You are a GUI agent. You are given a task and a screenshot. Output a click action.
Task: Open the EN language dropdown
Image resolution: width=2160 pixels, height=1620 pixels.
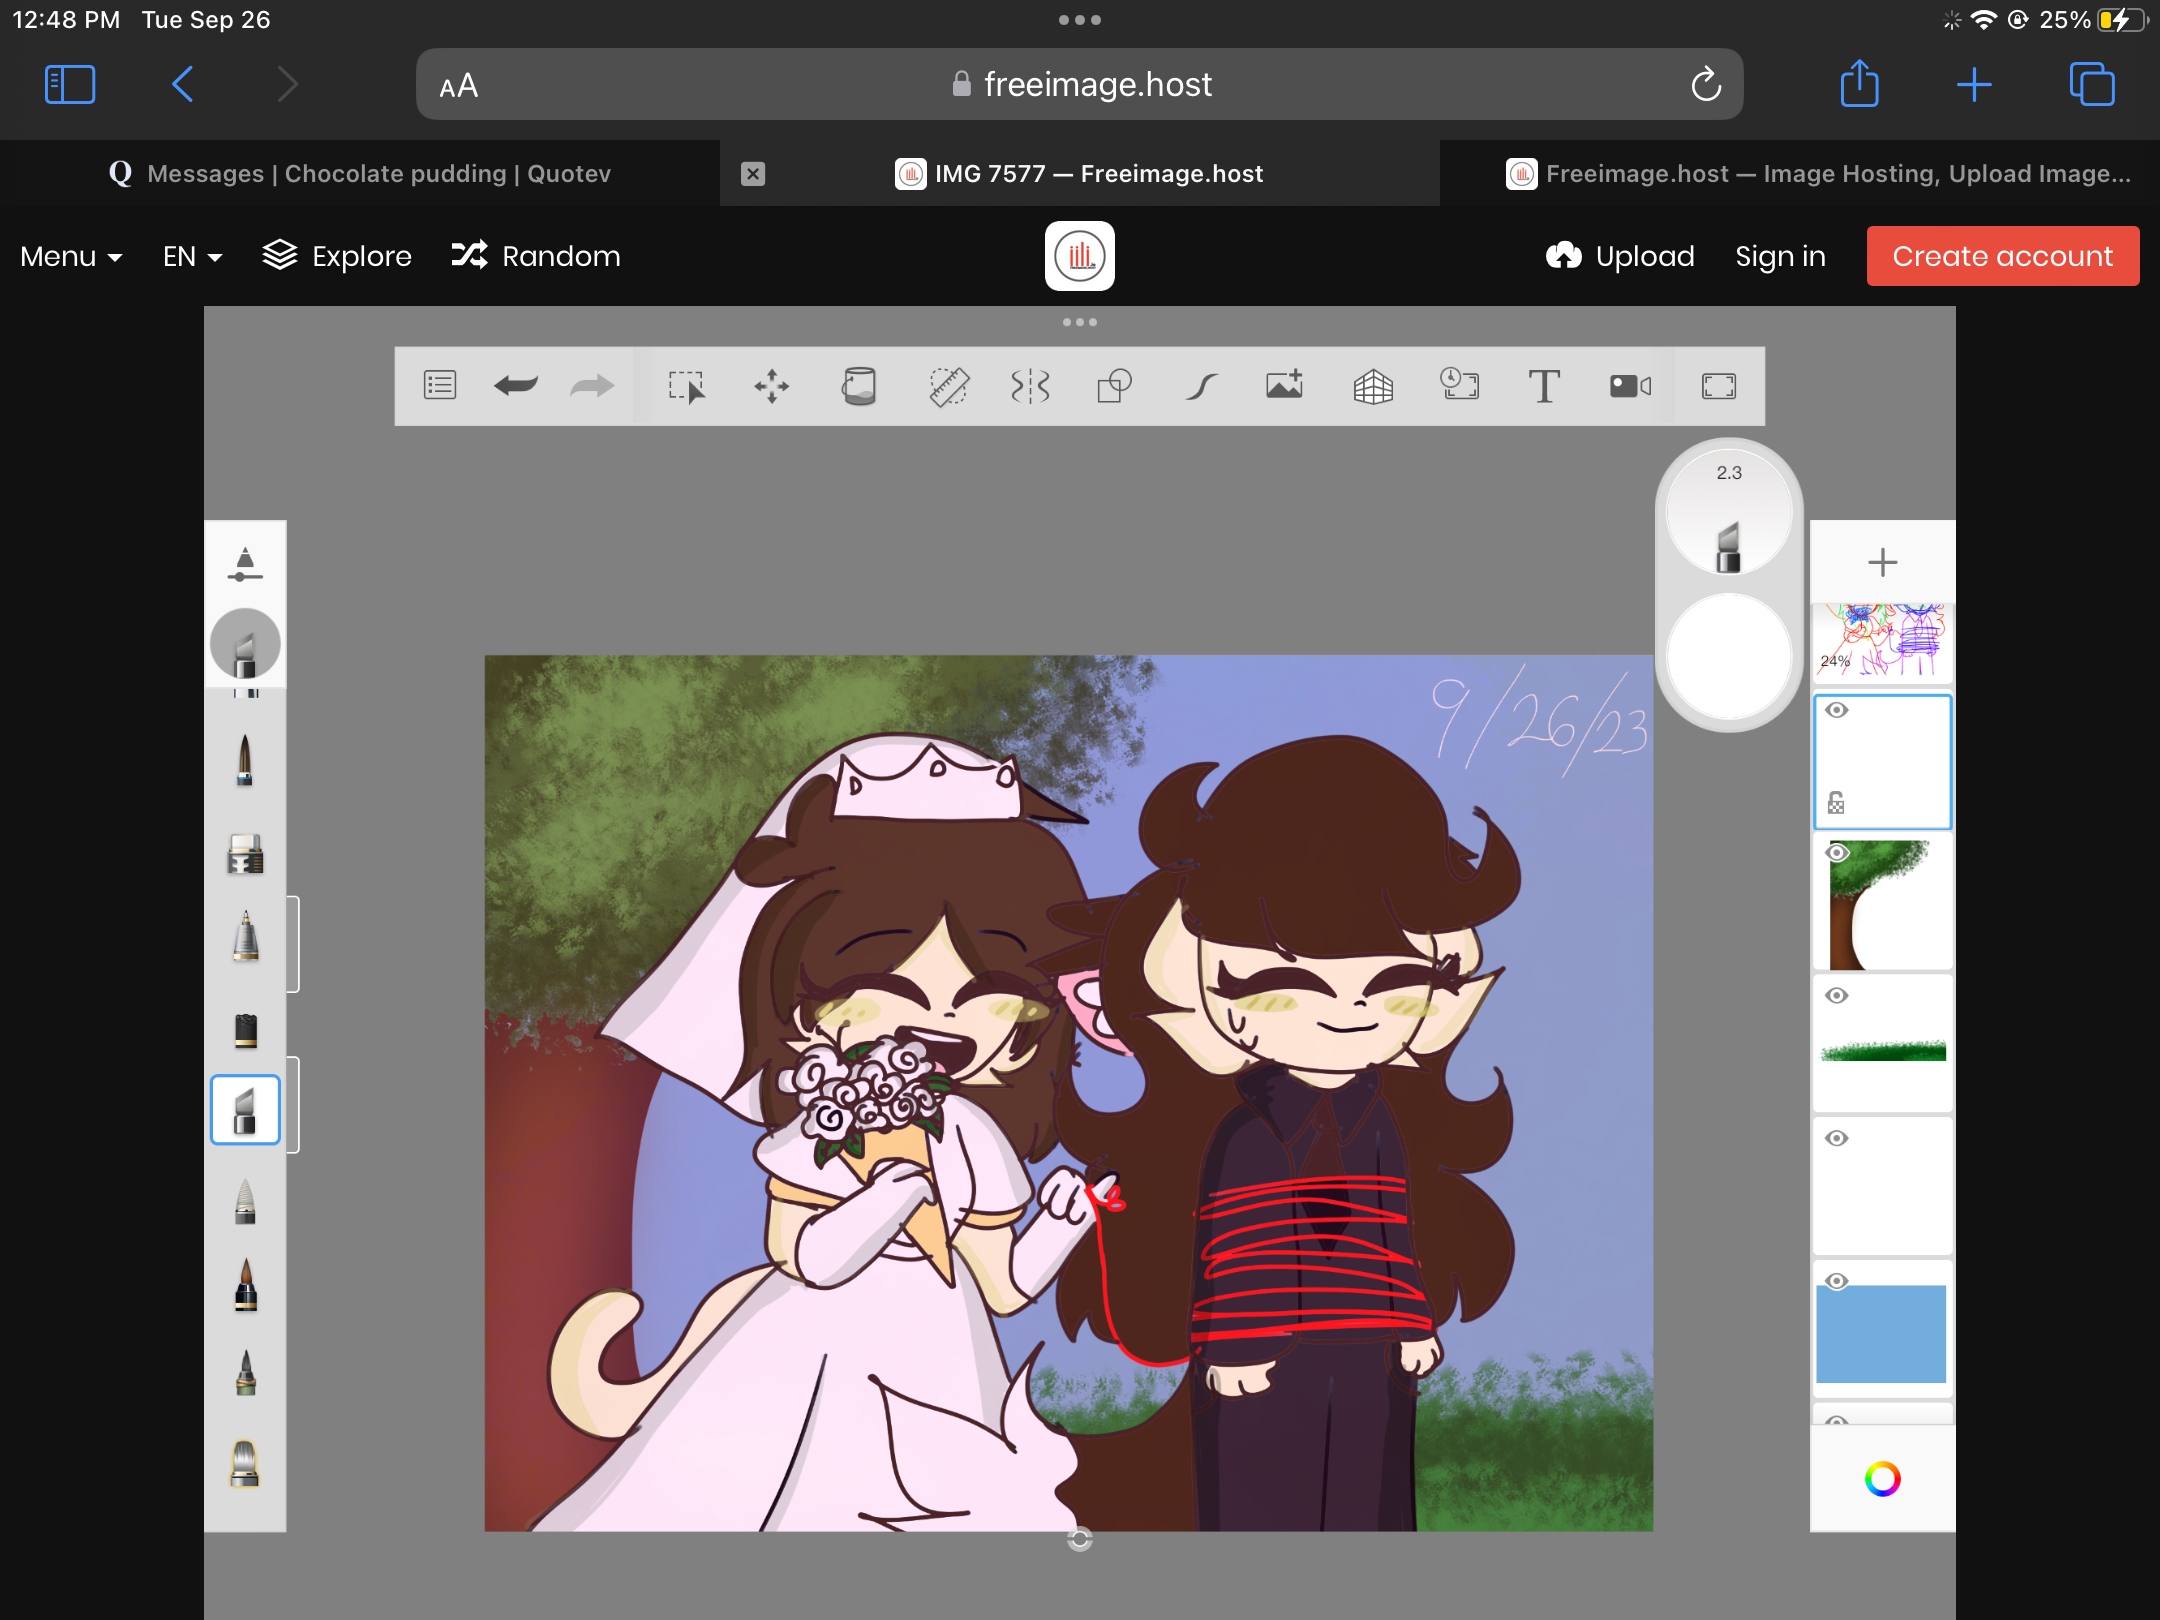click(x=192, y=257)
